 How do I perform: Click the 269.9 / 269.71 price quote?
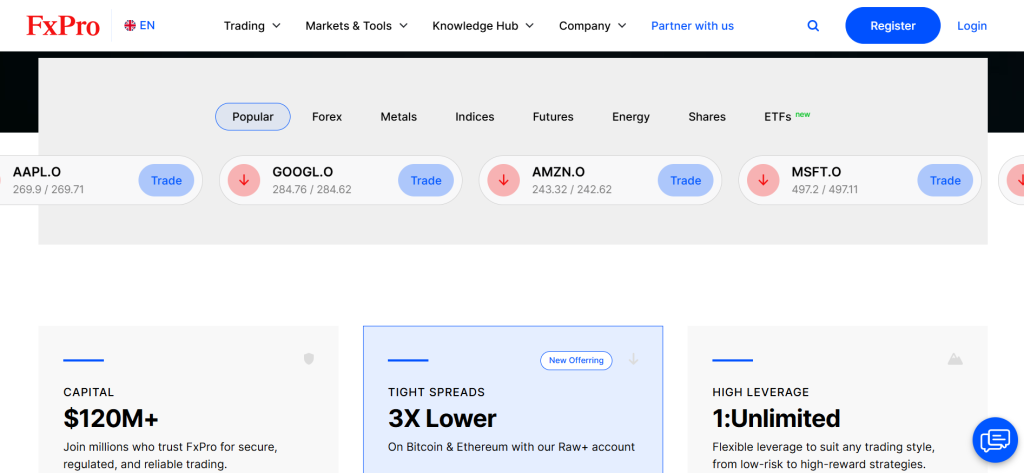[48, 189]
